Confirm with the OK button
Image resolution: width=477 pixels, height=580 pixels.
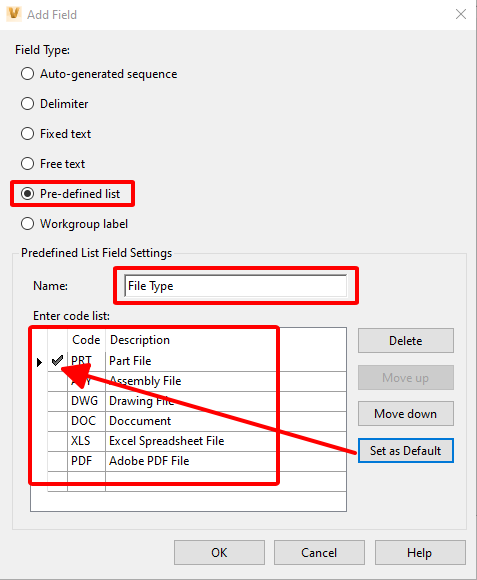pyautogui.click(x=219, y=553)
